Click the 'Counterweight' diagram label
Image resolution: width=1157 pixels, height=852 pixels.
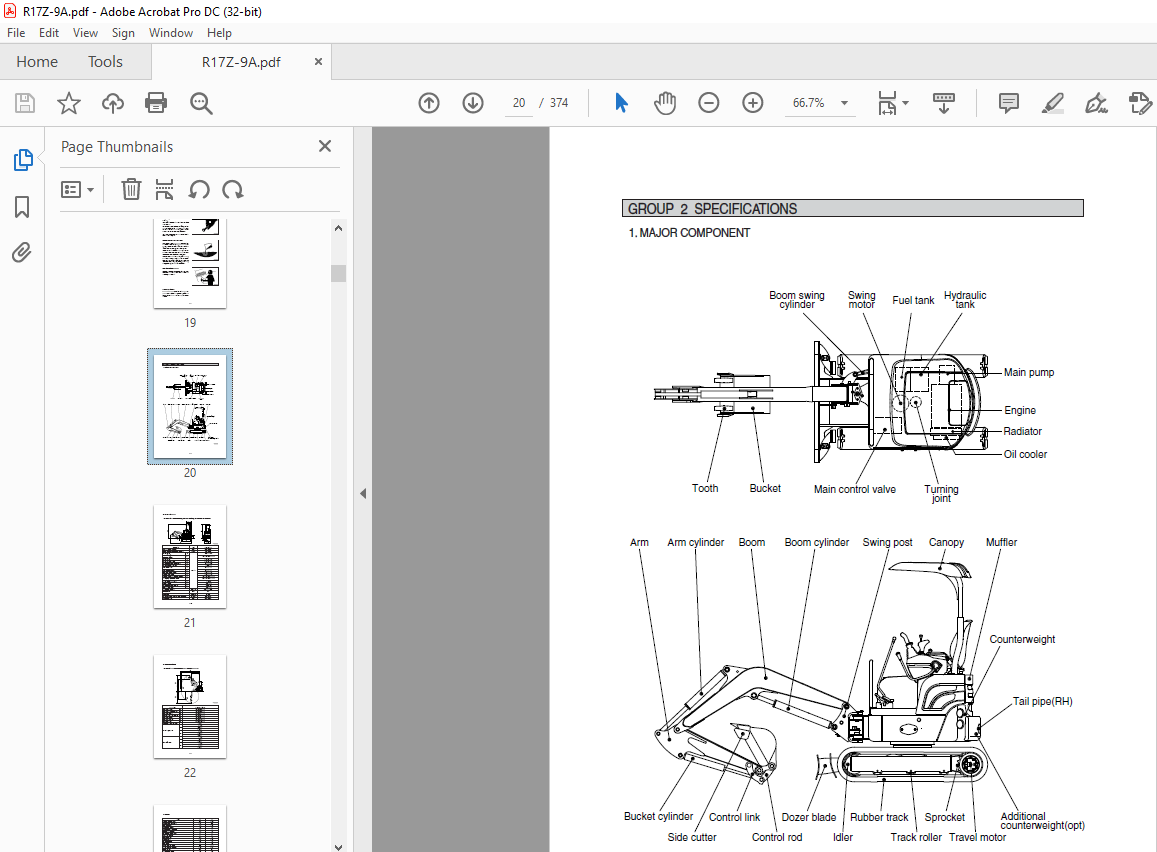tap(1022, 640)
